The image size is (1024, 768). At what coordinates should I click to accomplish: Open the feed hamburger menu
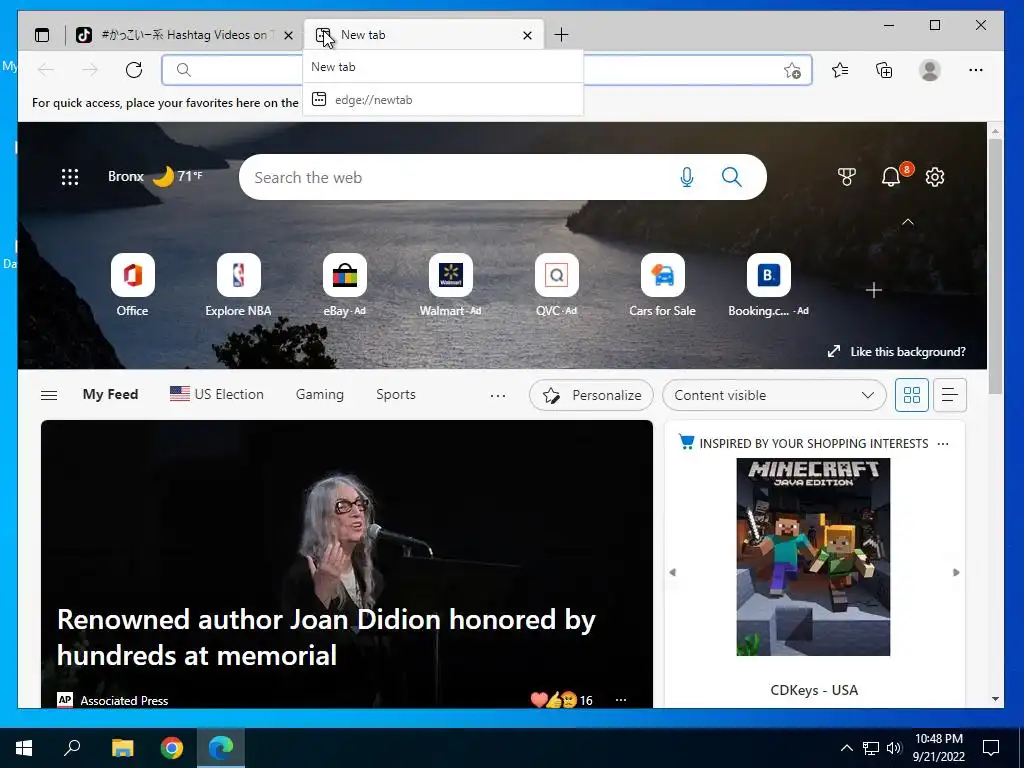[49, 395]
